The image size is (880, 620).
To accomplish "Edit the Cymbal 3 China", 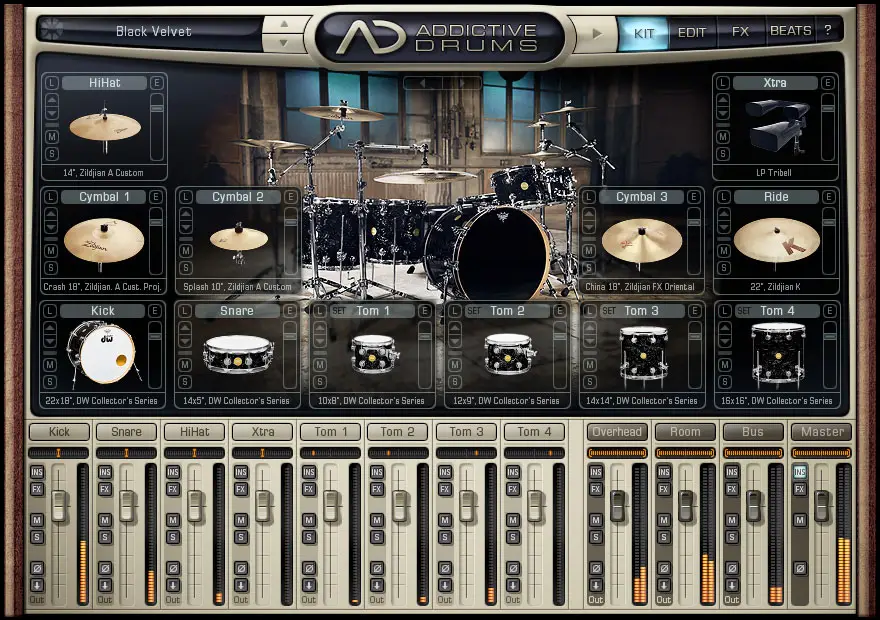I will click(694, 197).
